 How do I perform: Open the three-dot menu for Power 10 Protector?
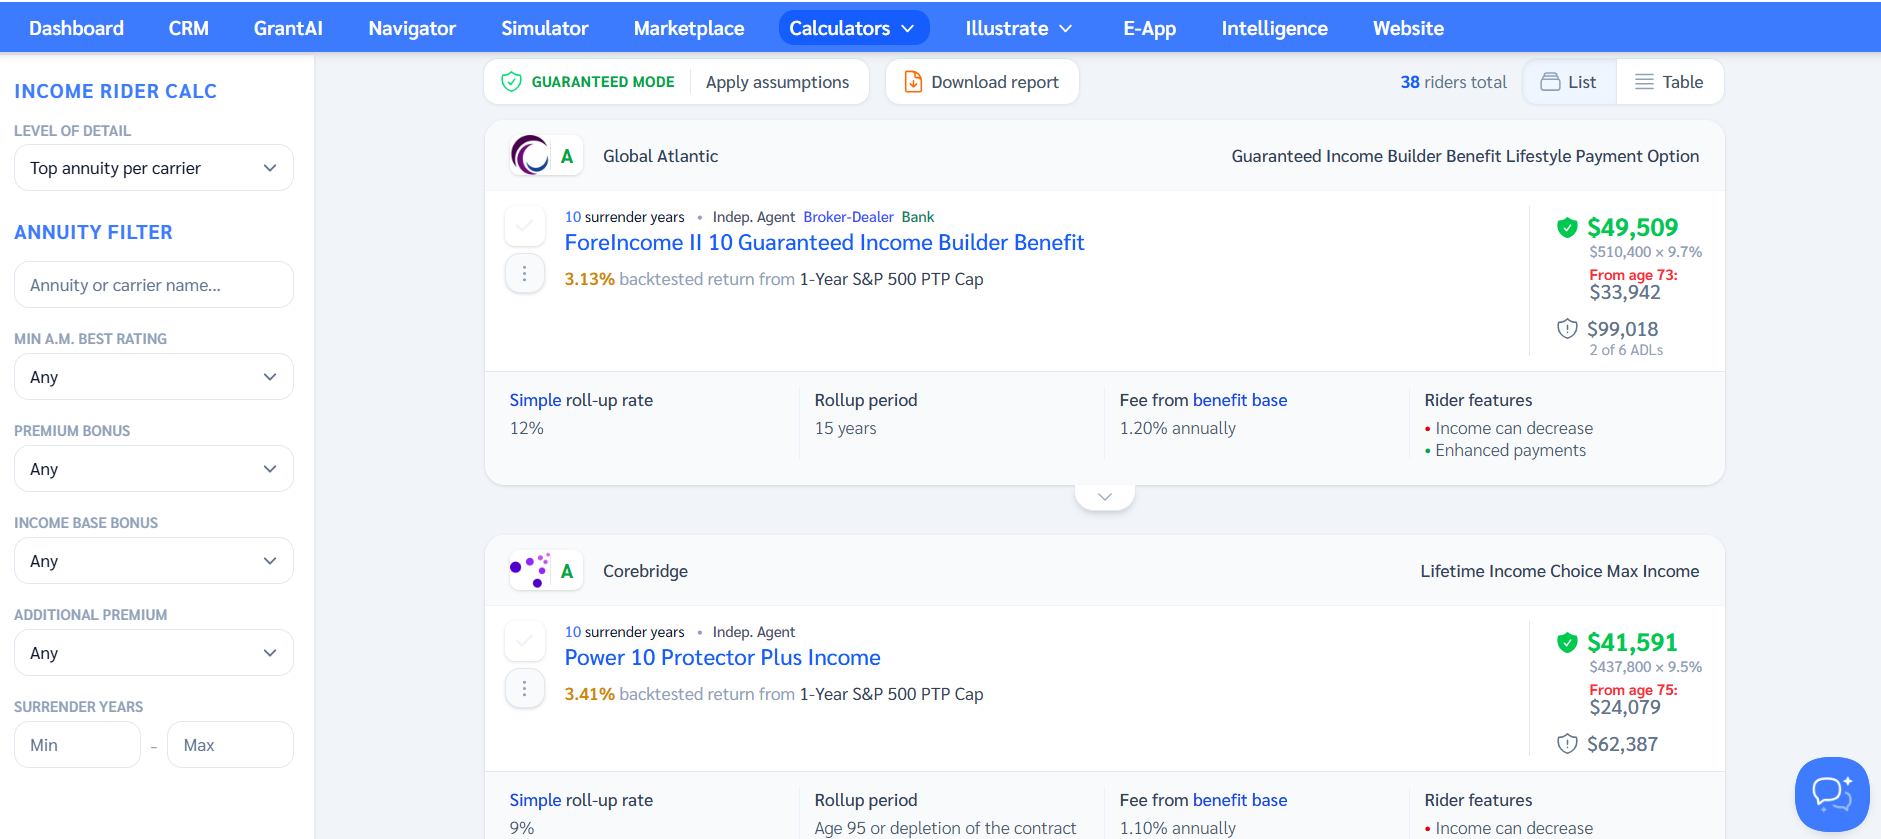[x=524, y=688]
